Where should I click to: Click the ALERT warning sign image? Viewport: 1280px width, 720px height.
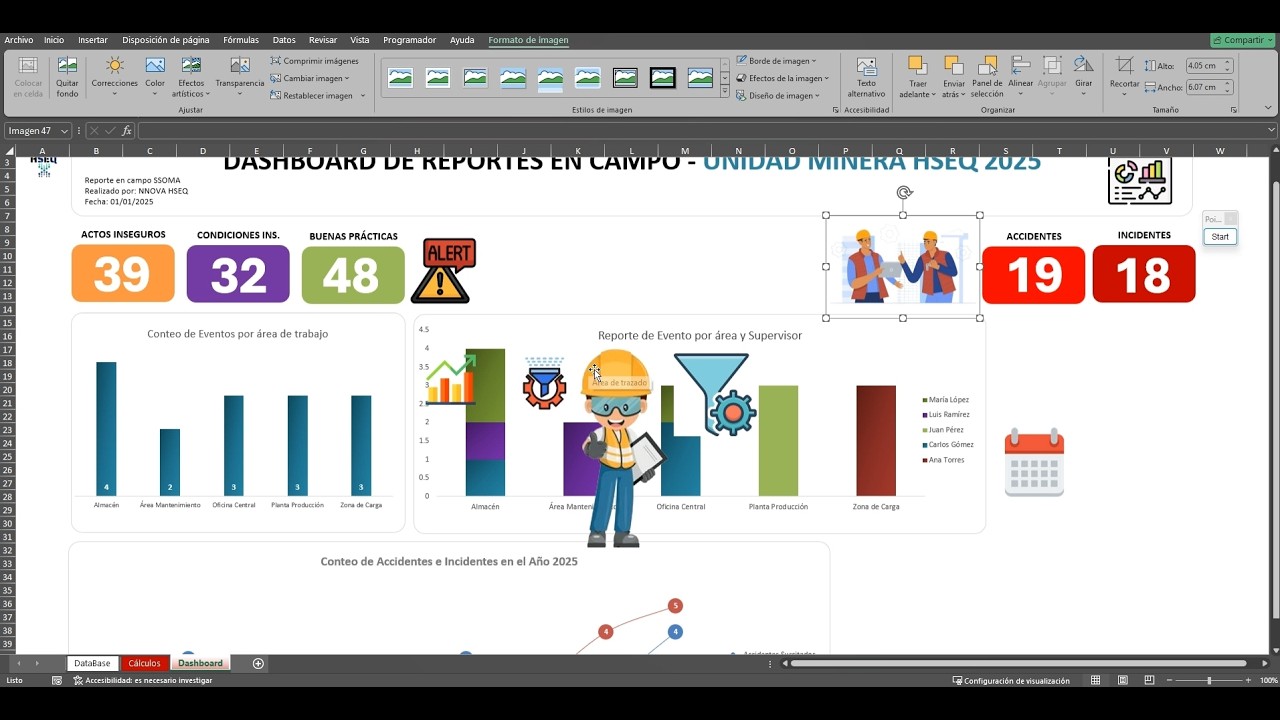443,271
